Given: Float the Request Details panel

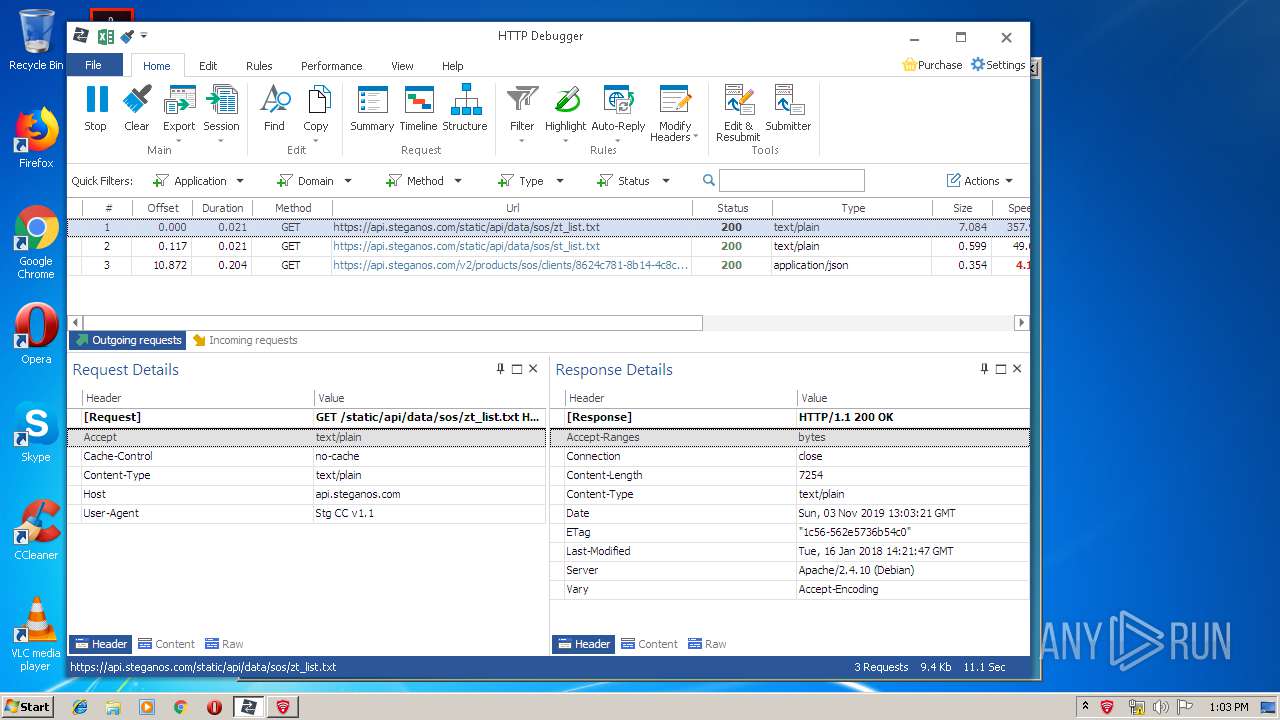Looking at the screenshot, I should tap(517, 369).
